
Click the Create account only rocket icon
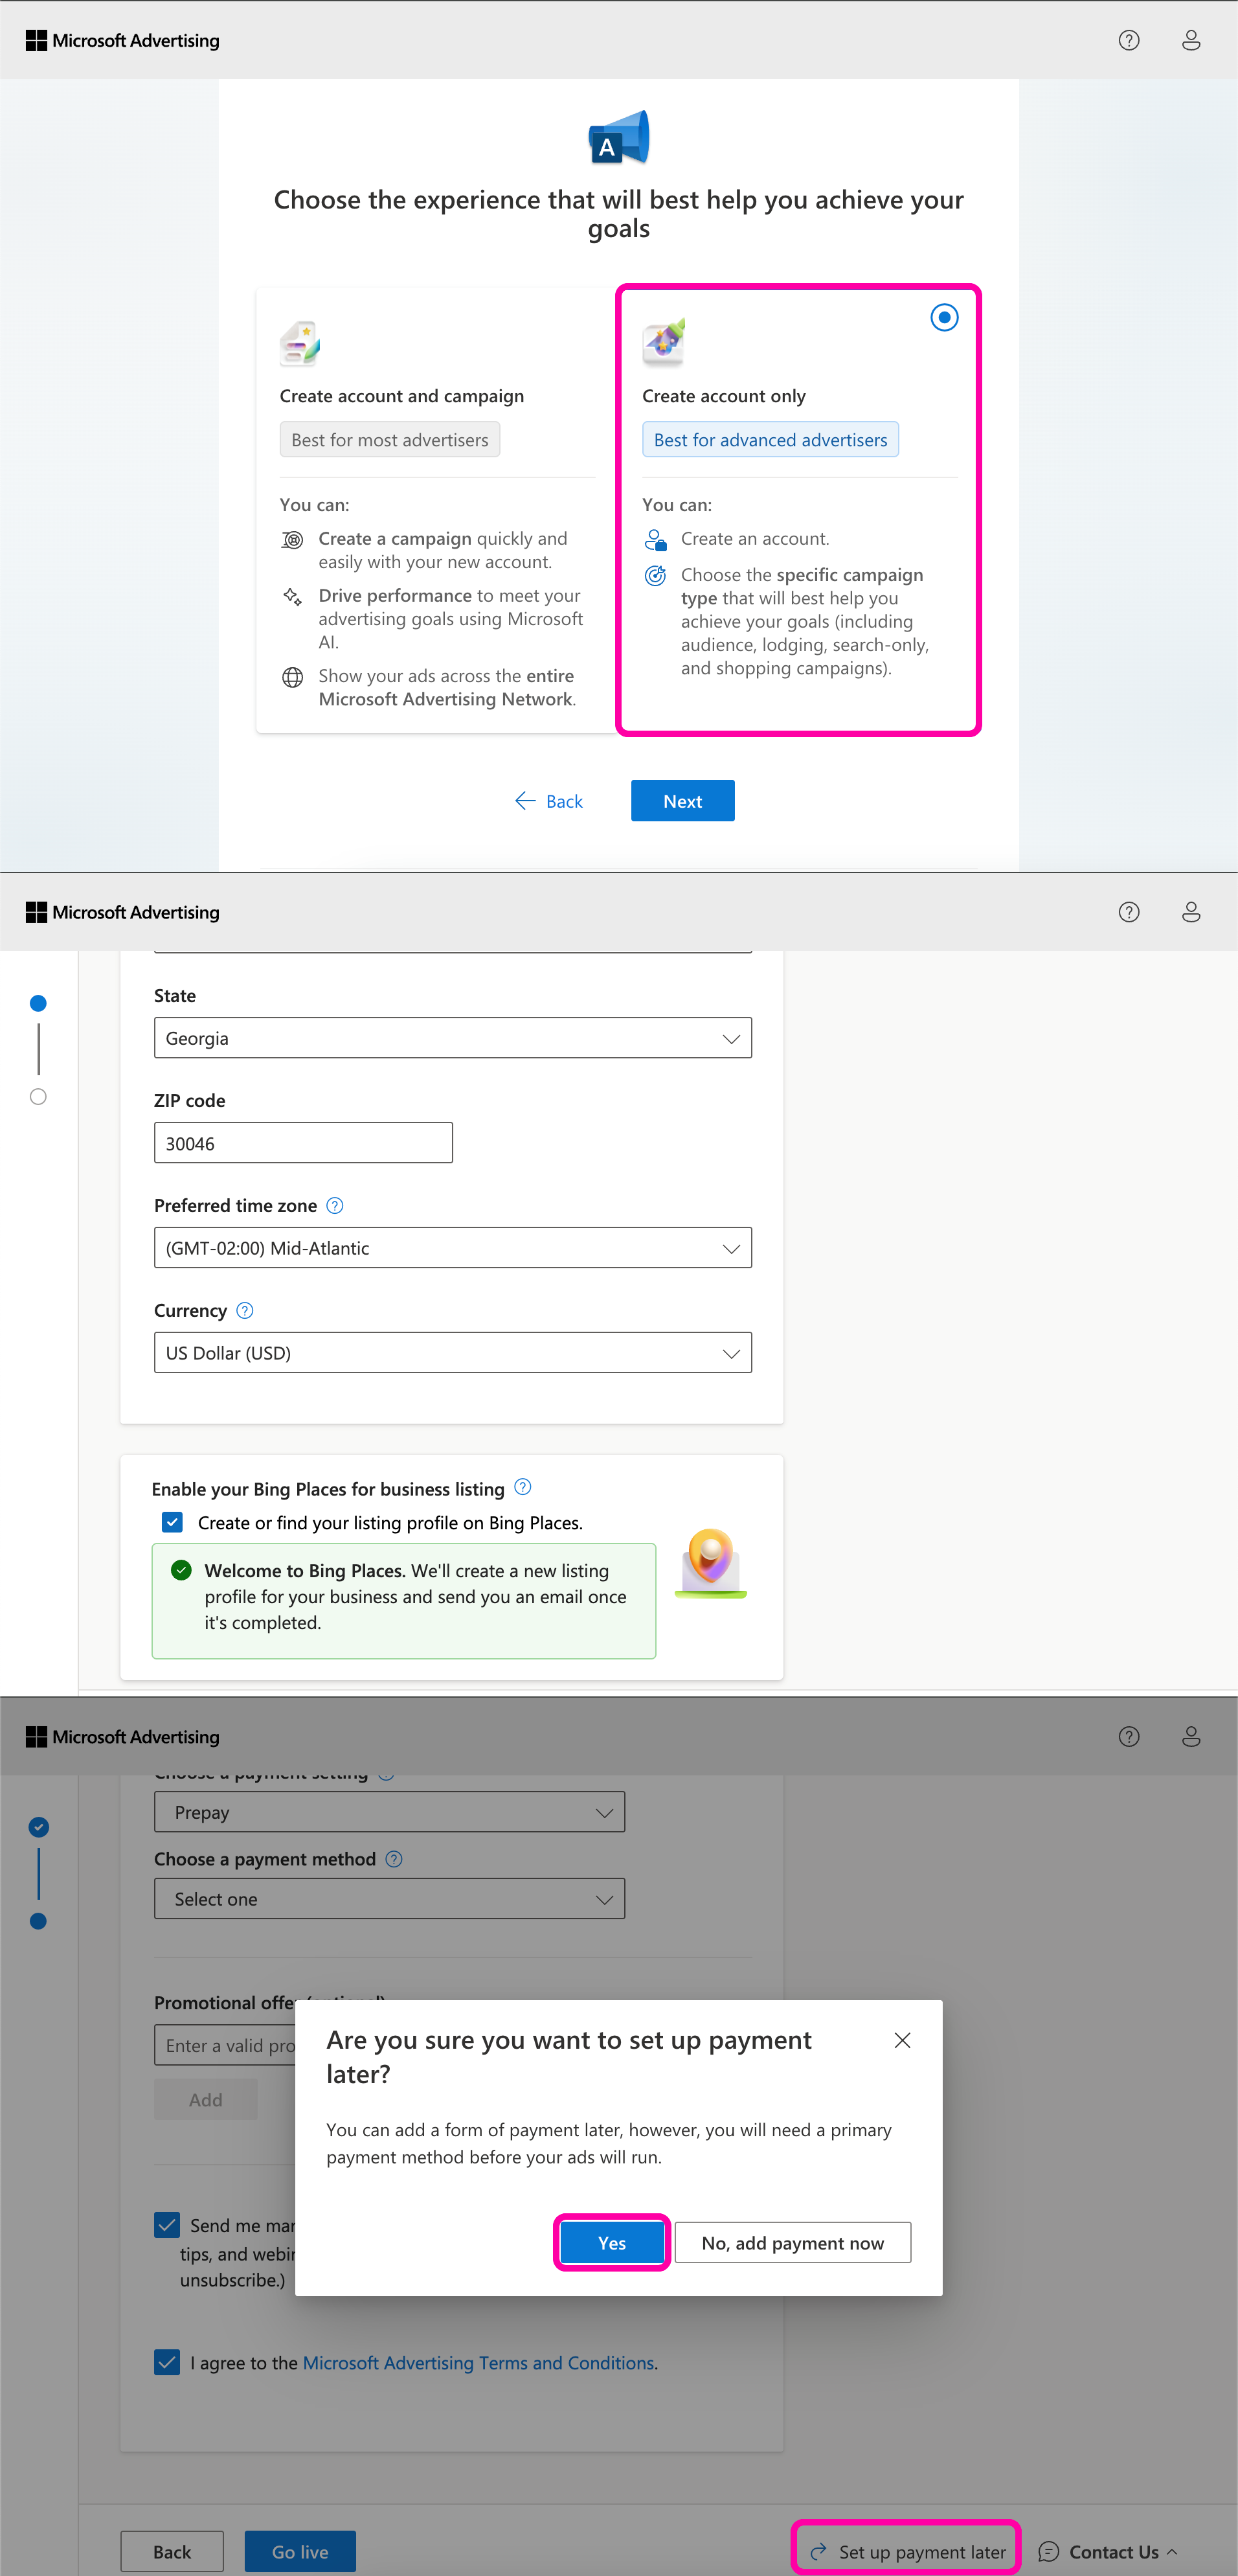point(664,342)
